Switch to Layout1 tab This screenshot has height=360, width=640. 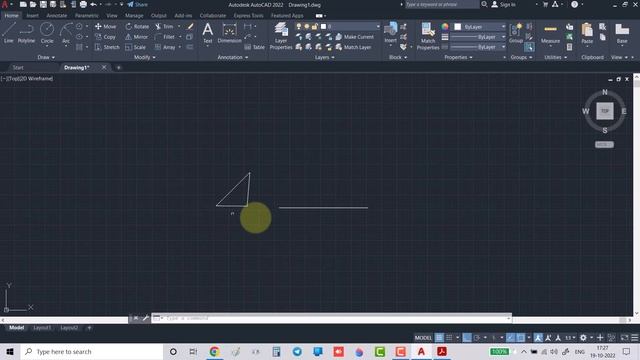[42, 328]
